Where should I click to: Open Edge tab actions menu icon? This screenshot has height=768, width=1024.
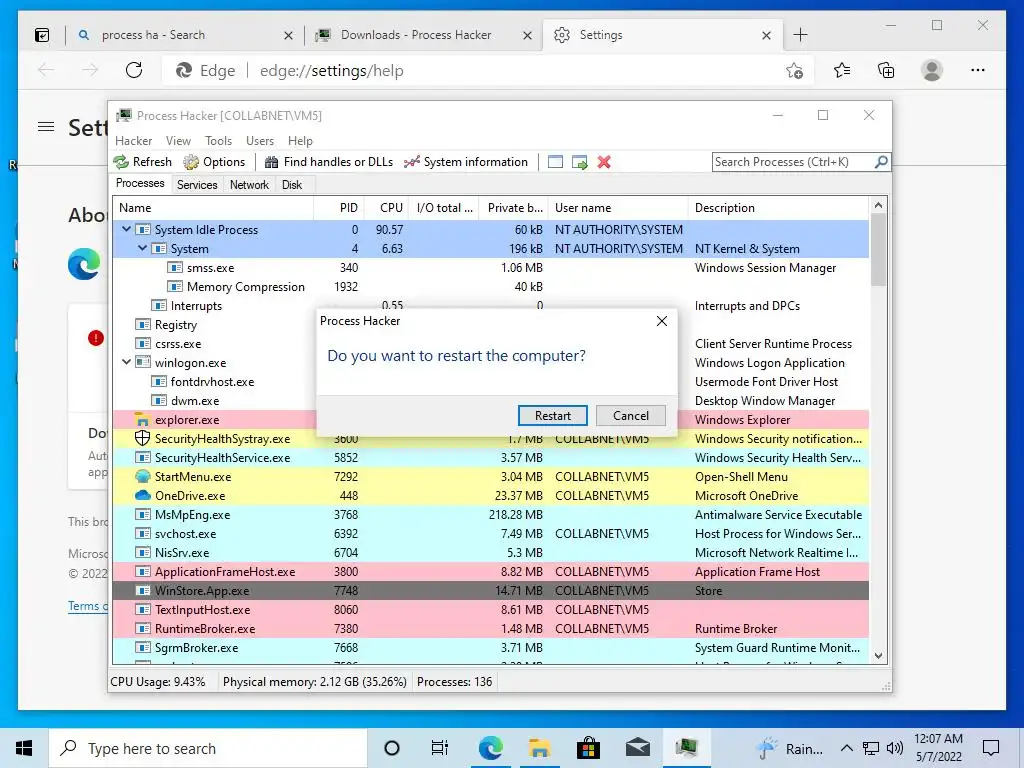(42, 35)
